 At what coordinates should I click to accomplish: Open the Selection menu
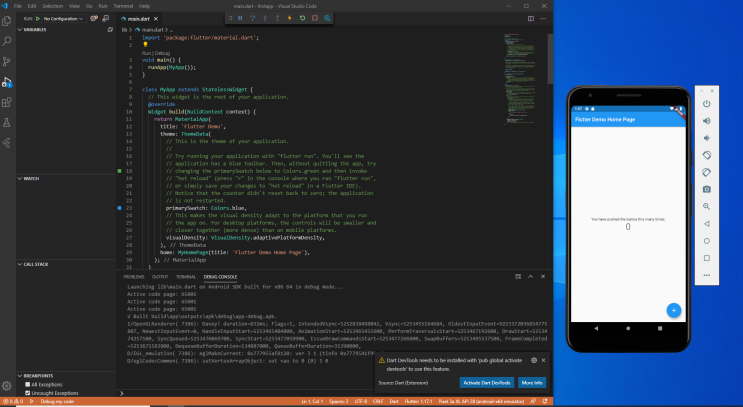tap(53, 6)
